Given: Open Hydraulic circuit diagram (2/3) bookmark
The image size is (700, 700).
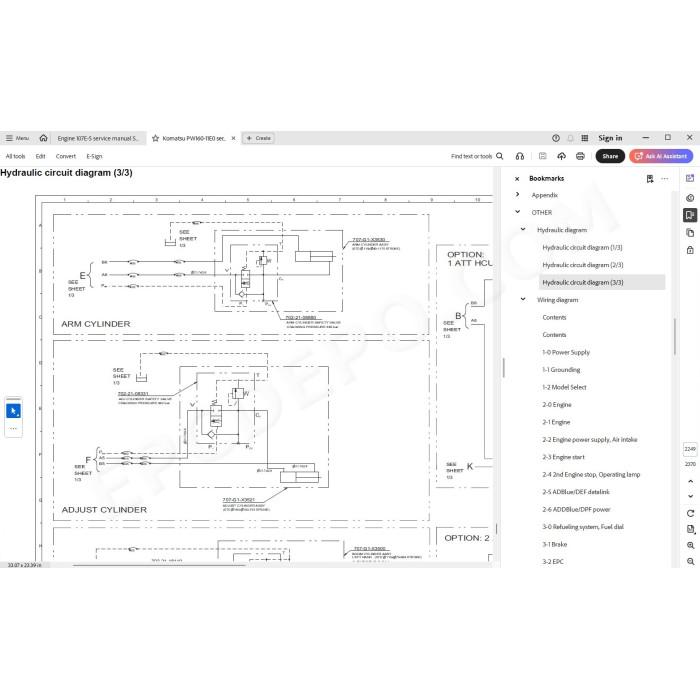Looking at the screenshot, I should tap(582, 265).
